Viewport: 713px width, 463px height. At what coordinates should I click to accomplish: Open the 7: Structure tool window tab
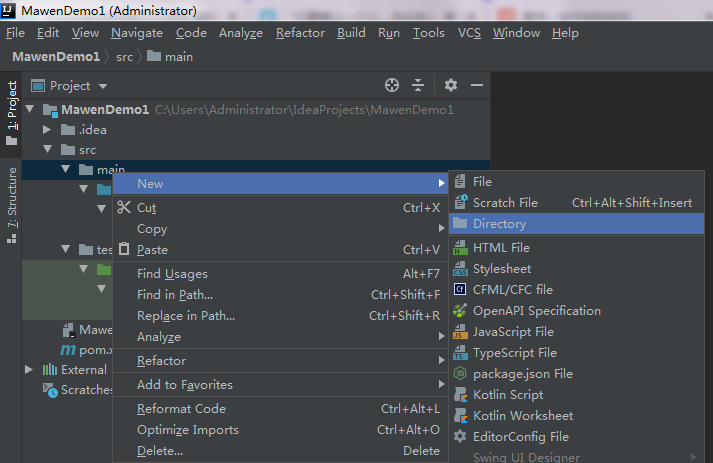11,205
